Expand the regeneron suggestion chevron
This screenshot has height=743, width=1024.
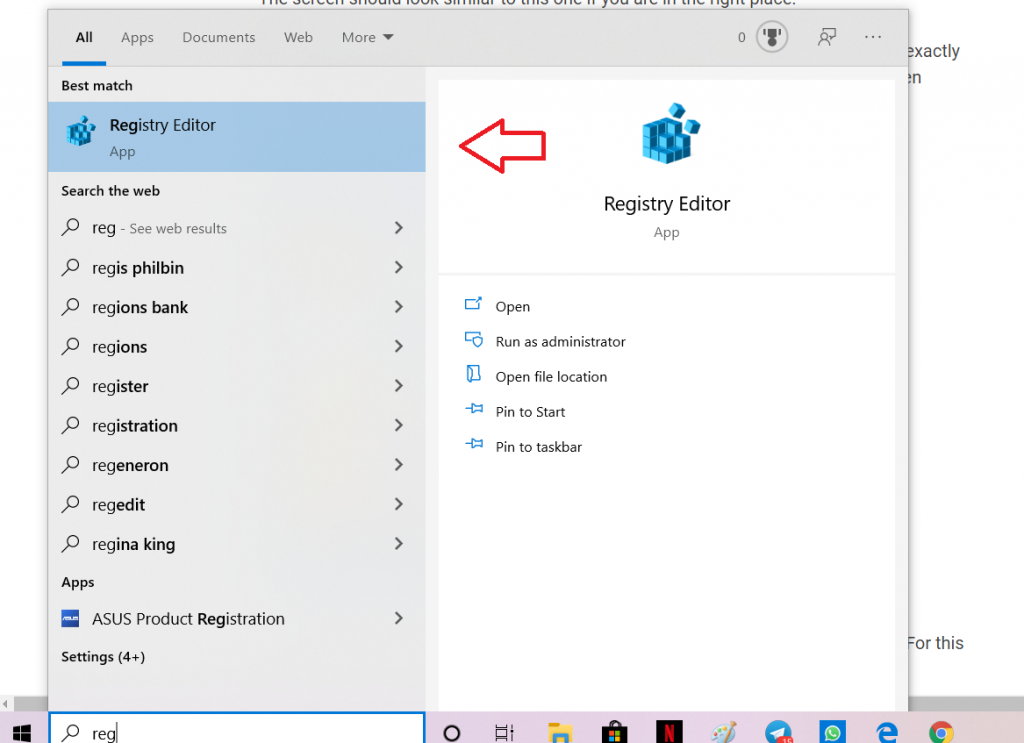click(398, 464)
